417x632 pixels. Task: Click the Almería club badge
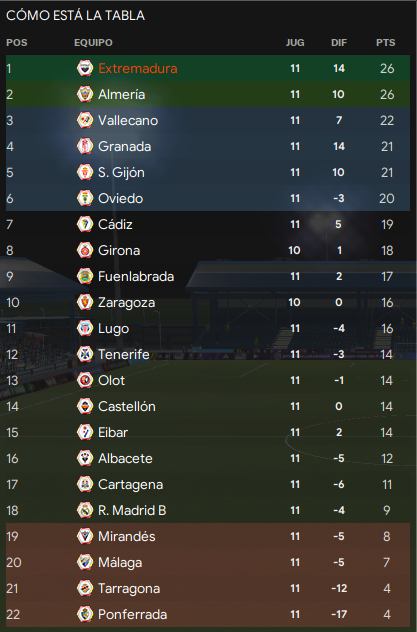click(x=85, y=94)
